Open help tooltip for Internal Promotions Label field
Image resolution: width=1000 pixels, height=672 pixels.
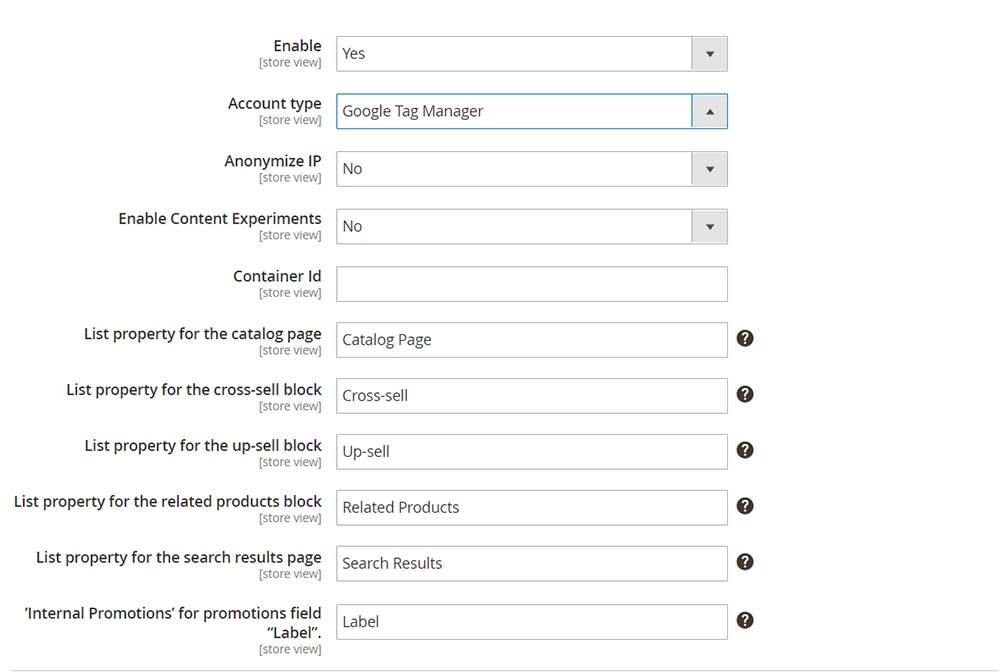pyautogui.click(x=745, y=621)
